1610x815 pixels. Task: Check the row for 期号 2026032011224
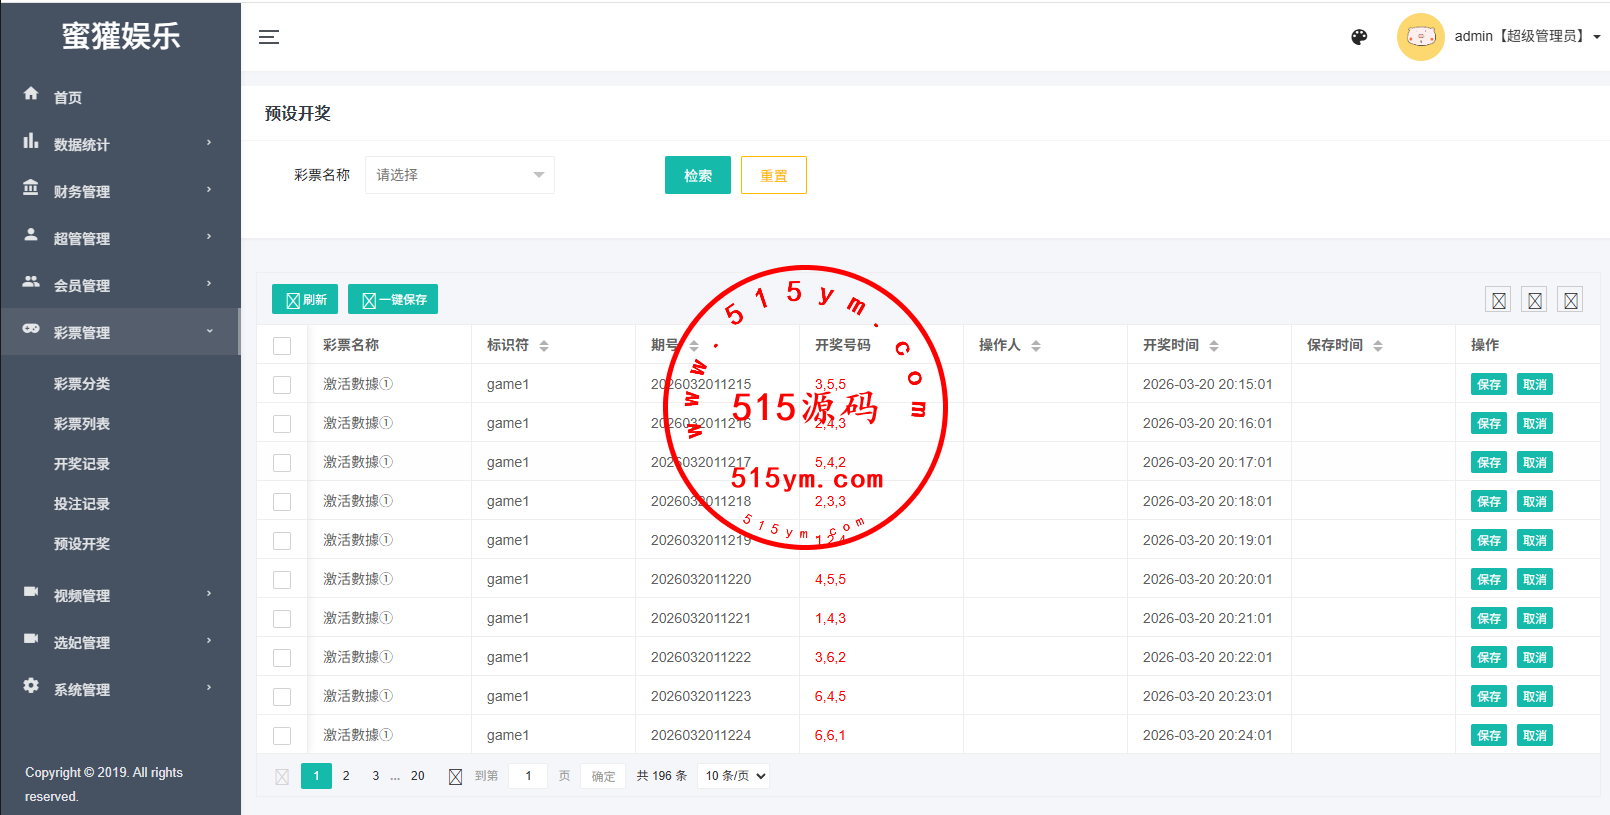(x=282, y=736)
